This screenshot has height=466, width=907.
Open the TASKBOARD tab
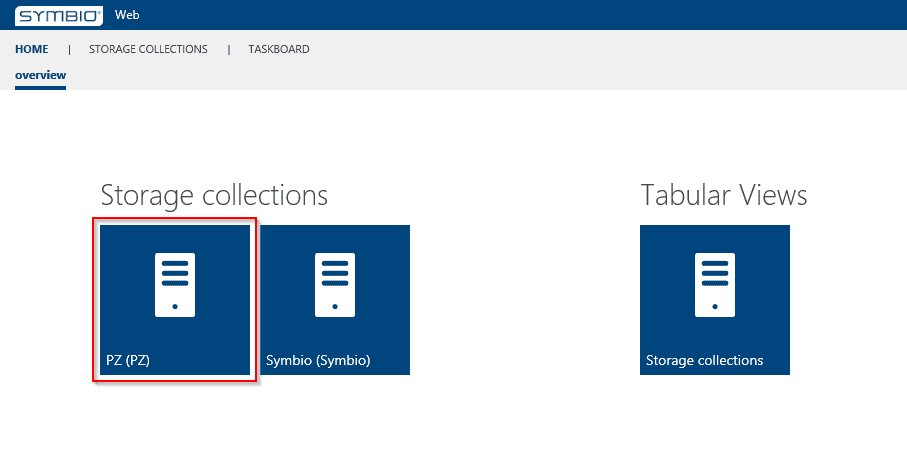tap(279, 49)
